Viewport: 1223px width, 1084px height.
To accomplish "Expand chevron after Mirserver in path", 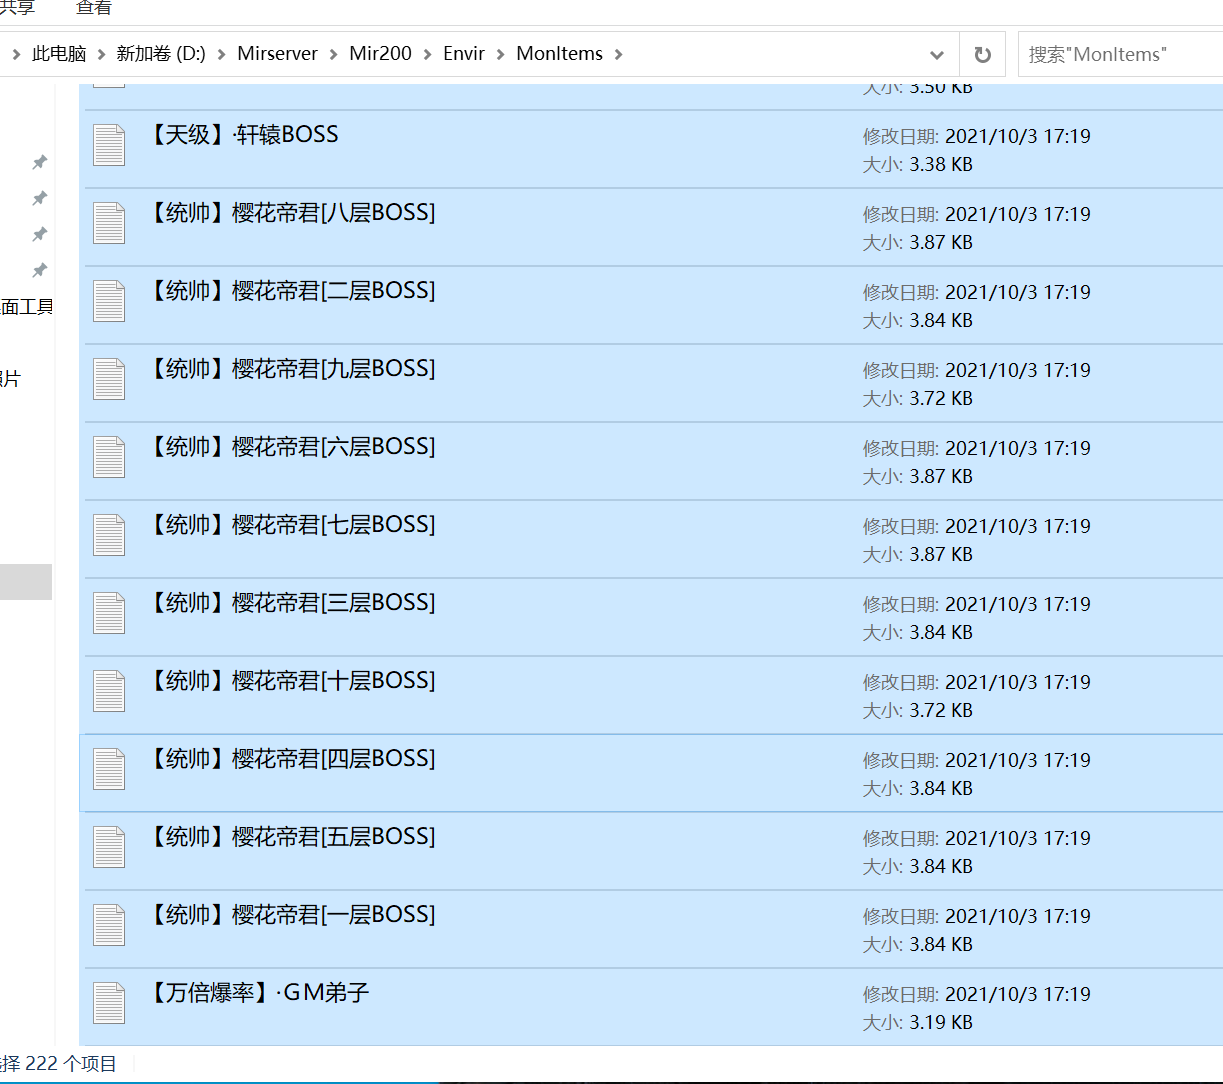I will [334, 54].
